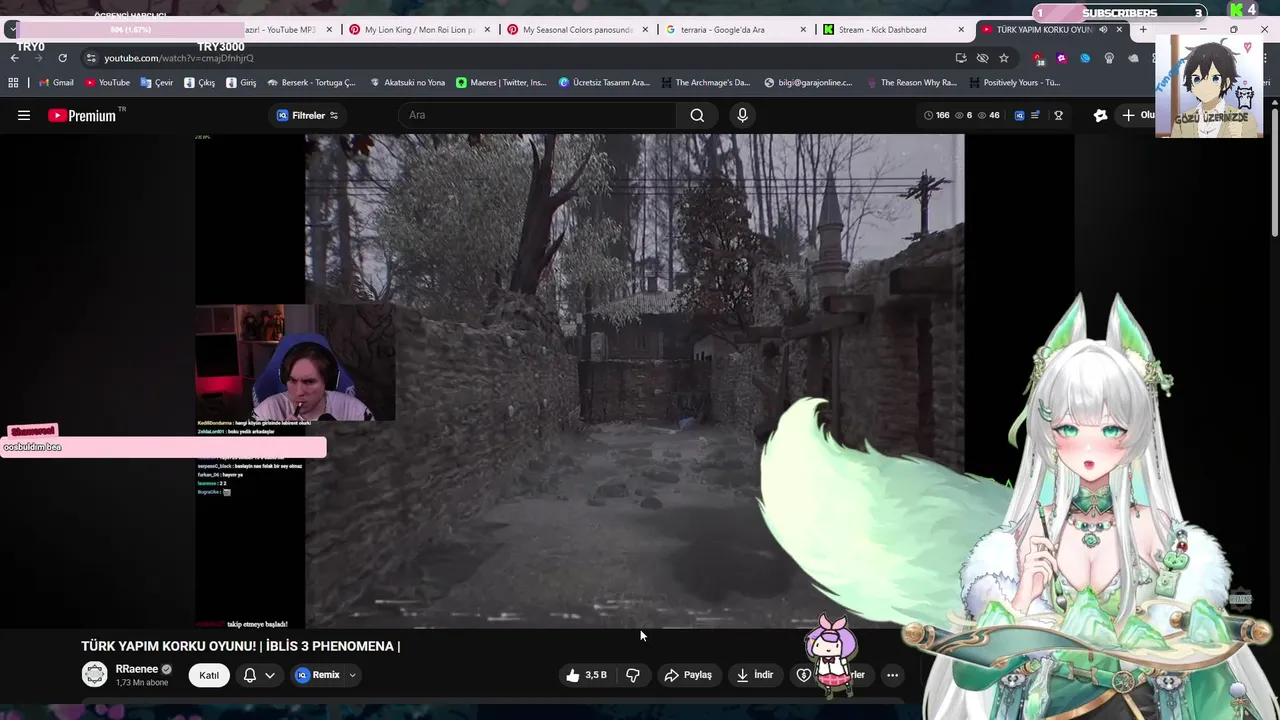This screenshot has height=720, width=1280.
Task: Click the Katıl join button
Action: point(209,675)
